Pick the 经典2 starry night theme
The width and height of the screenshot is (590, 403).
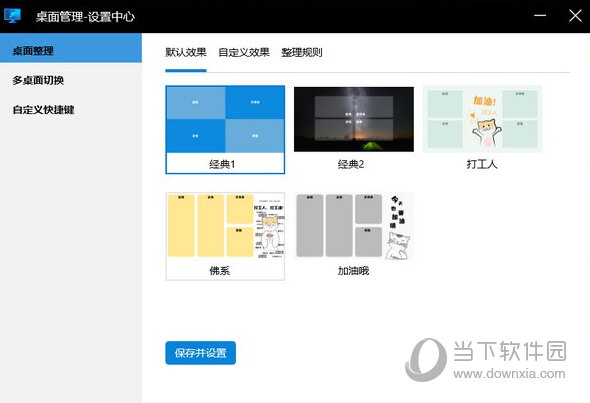[x=354, y=119]
